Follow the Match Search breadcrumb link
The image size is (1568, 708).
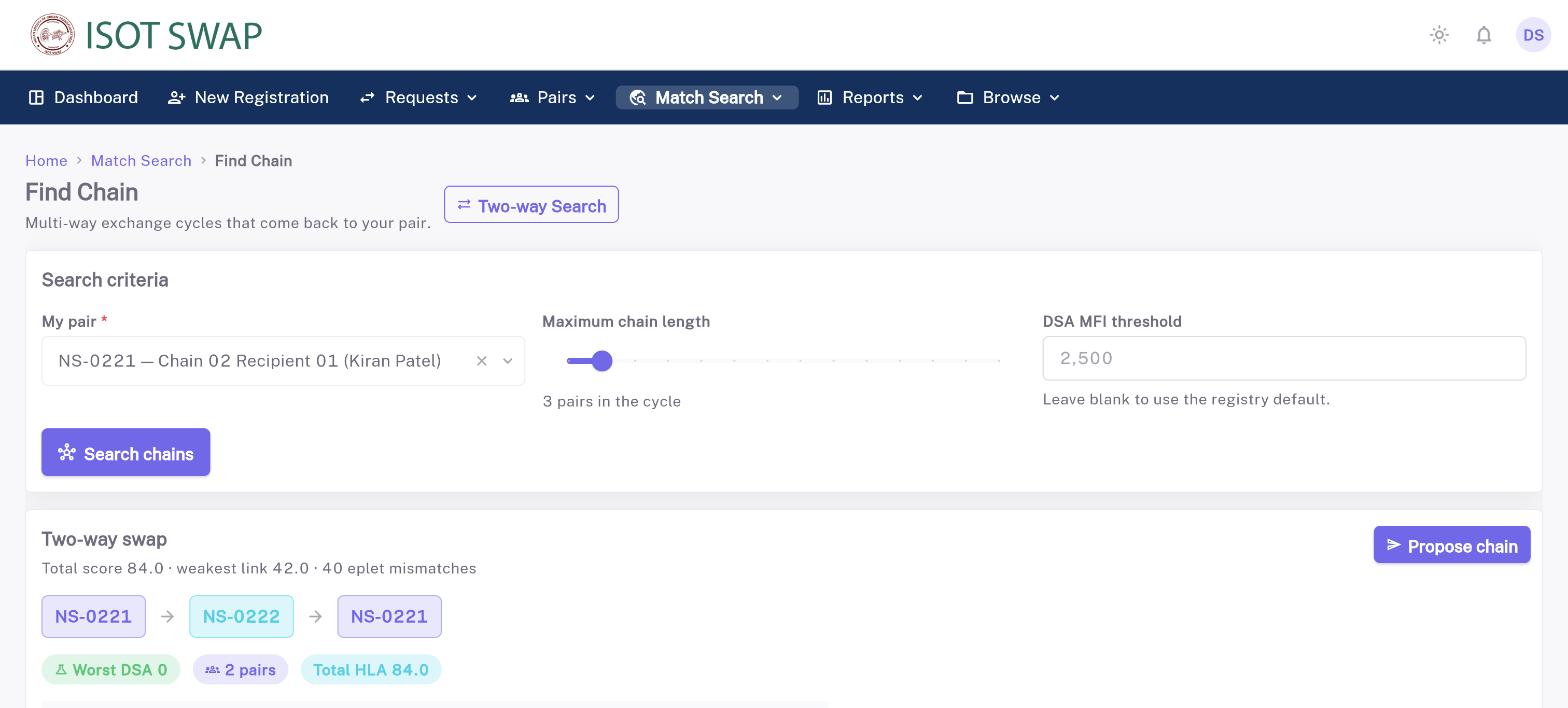click(141, 161)
